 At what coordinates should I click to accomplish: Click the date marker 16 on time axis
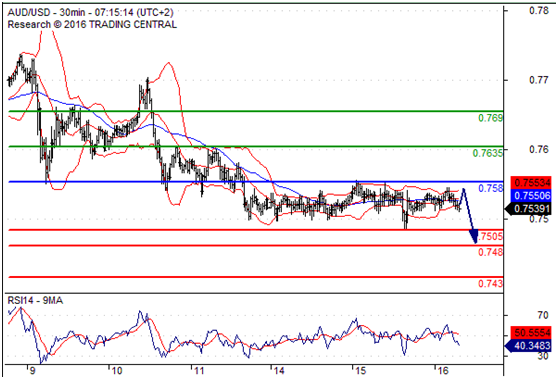(x=442, y=371)
